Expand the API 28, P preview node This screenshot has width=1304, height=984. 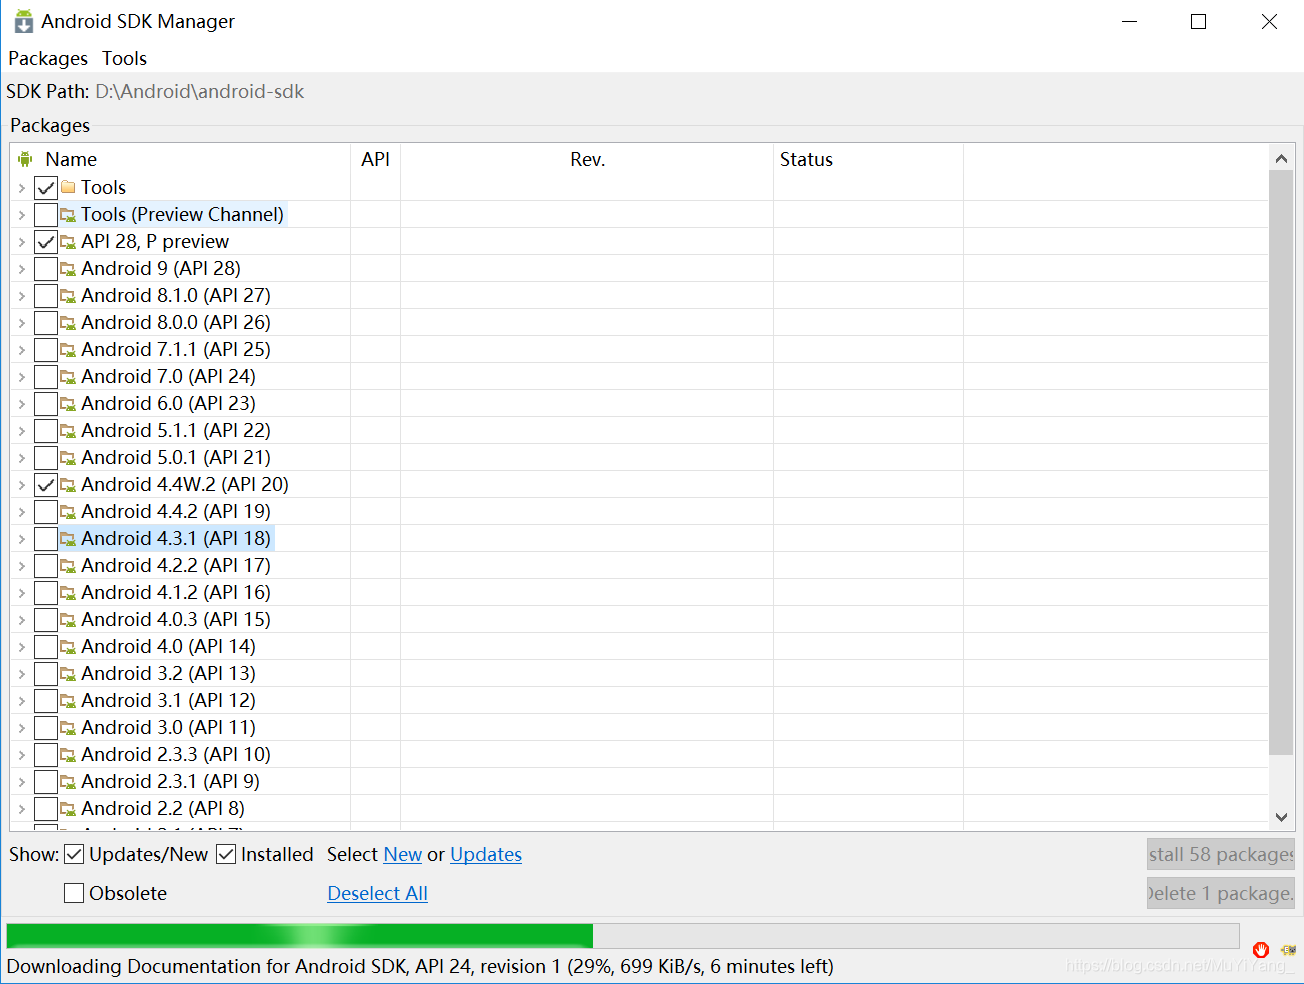(21, 241)
